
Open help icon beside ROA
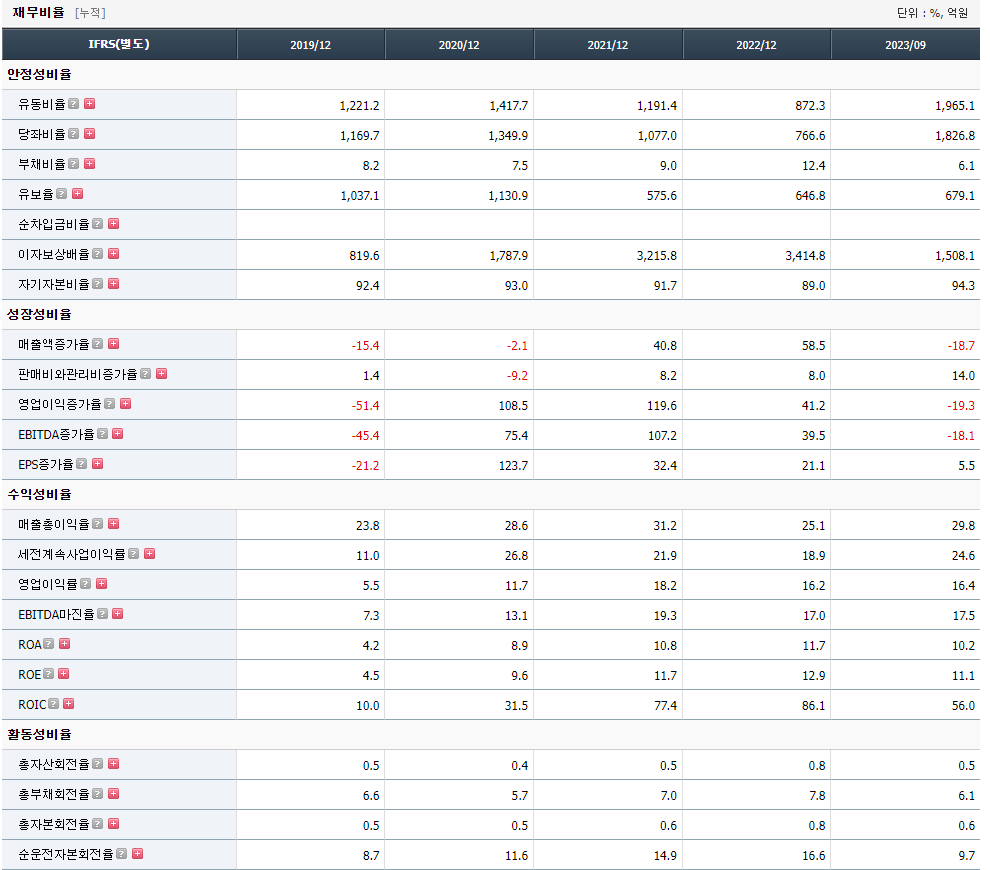[x=49, y=643]
